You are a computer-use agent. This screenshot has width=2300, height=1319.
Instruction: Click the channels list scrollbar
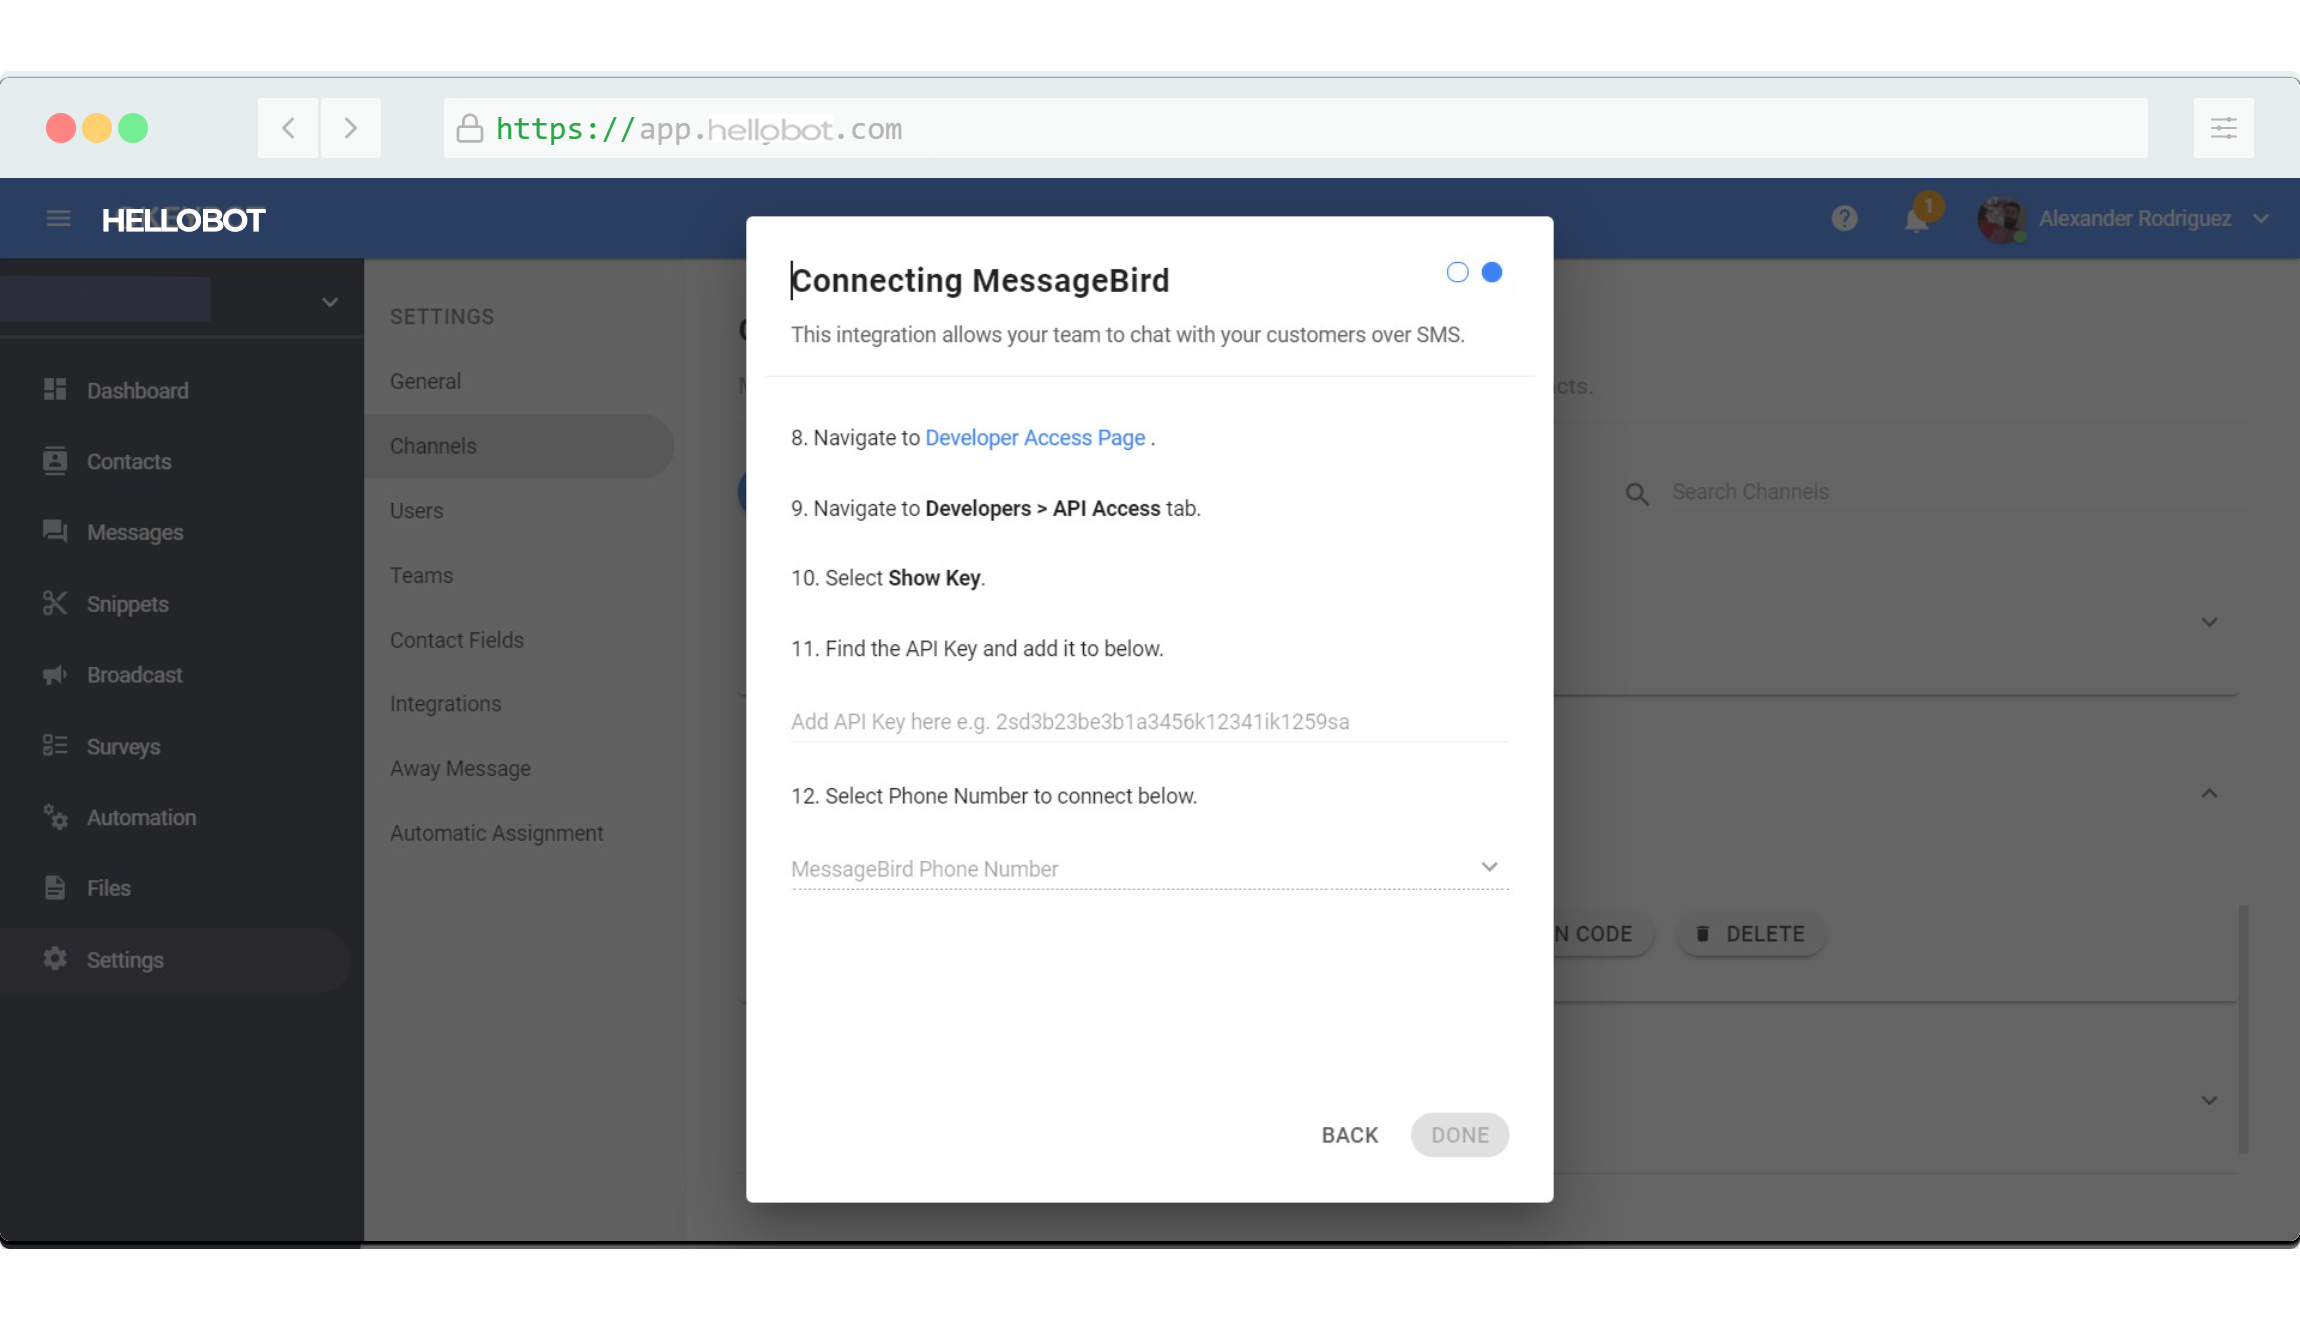coord(2243,1029)
